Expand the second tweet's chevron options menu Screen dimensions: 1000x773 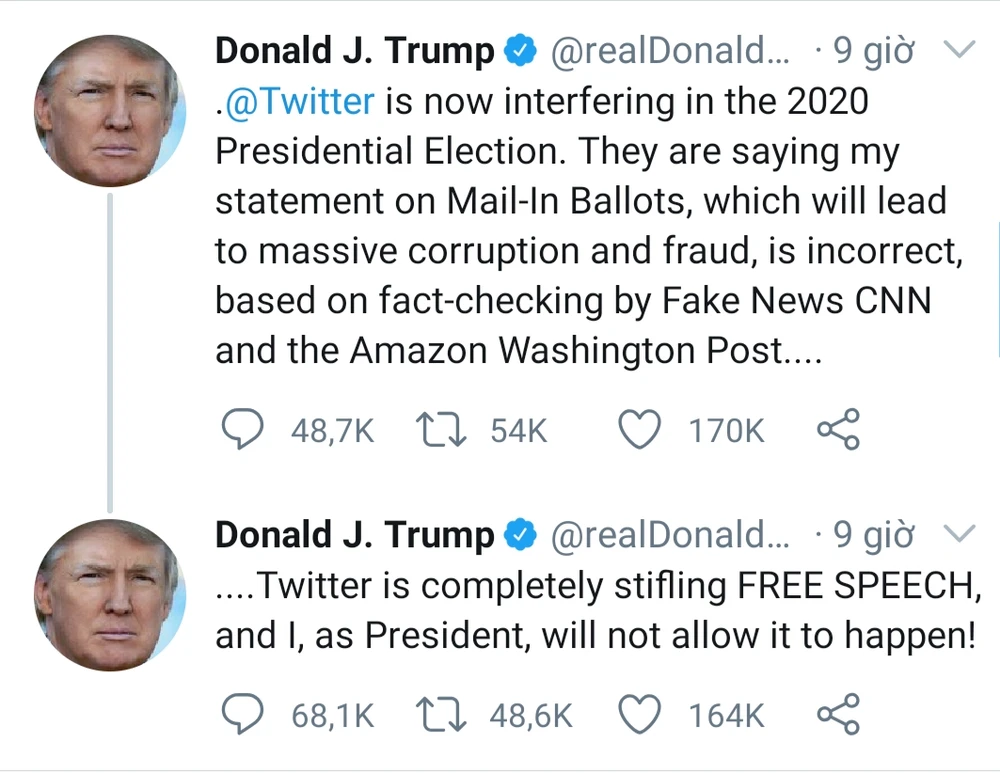959,535
